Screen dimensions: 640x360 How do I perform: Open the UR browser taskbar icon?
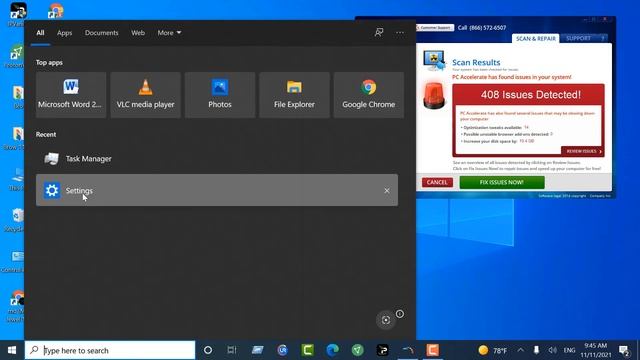[x=282, y=350]
